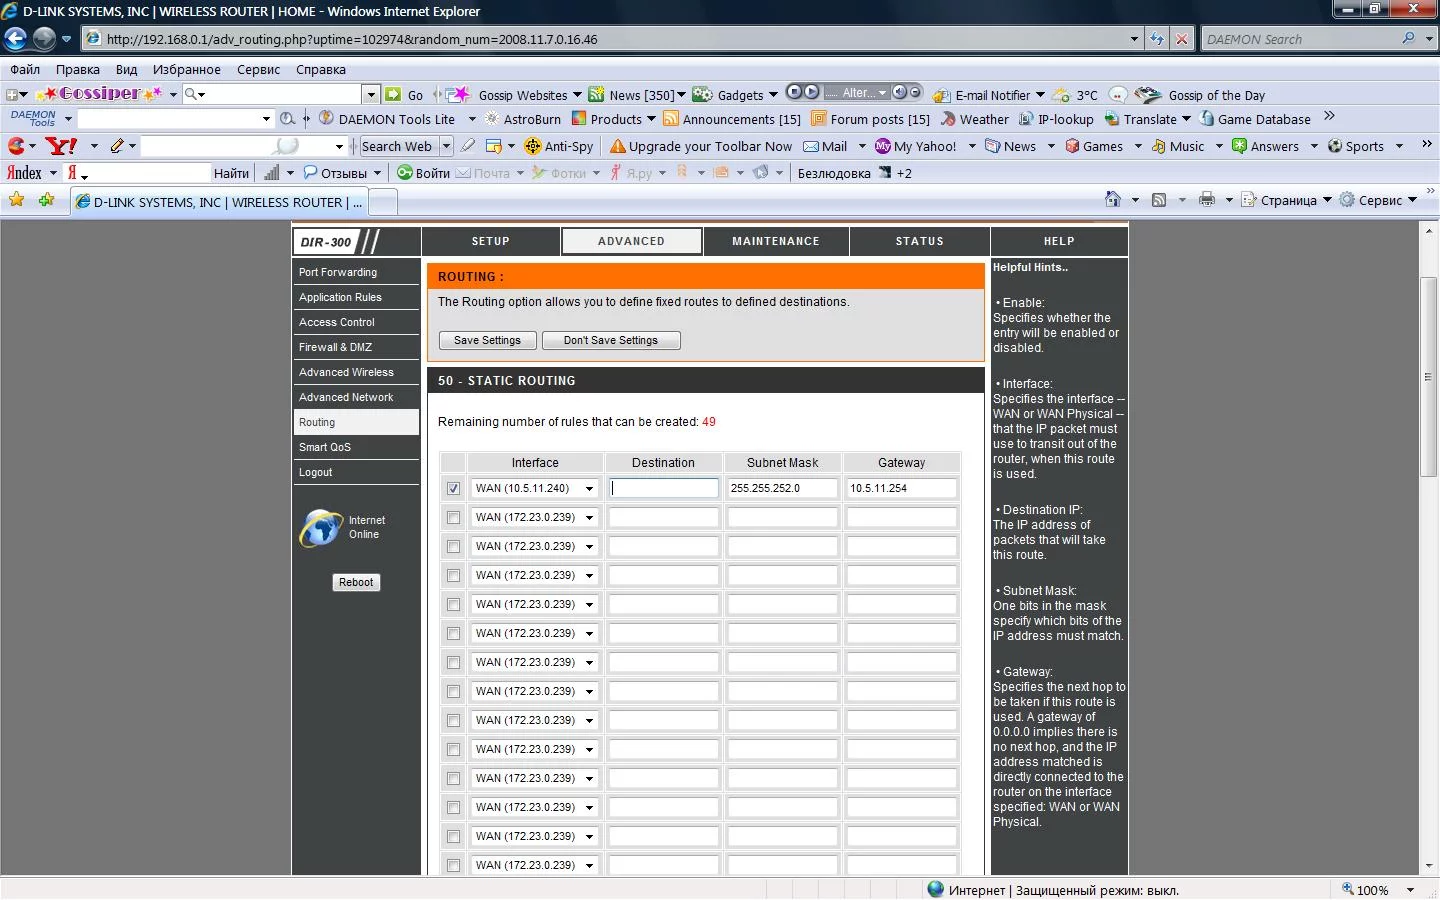This screenshot has height=900, width=1440.
Task: Click the Stop loading X icon
Action: (x=1182, y=39)
